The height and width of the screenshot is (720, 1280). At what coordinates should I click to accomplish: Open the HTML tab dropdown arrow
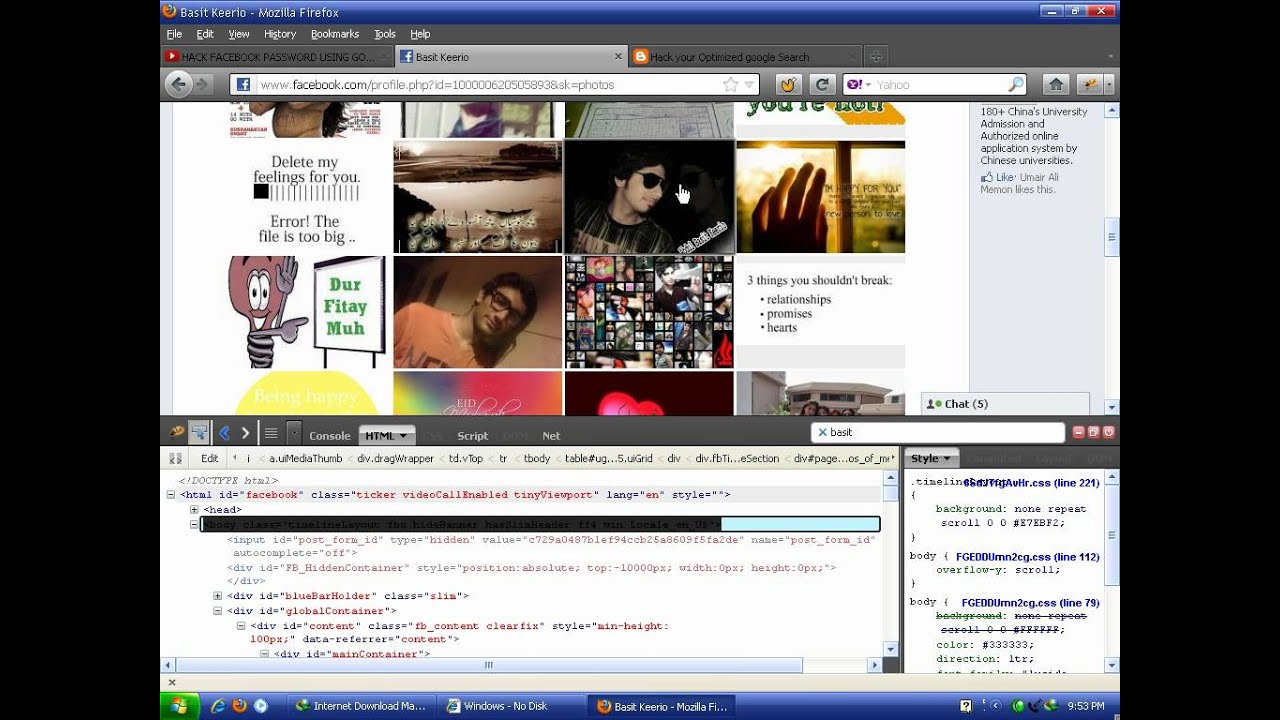coord(404,436)
